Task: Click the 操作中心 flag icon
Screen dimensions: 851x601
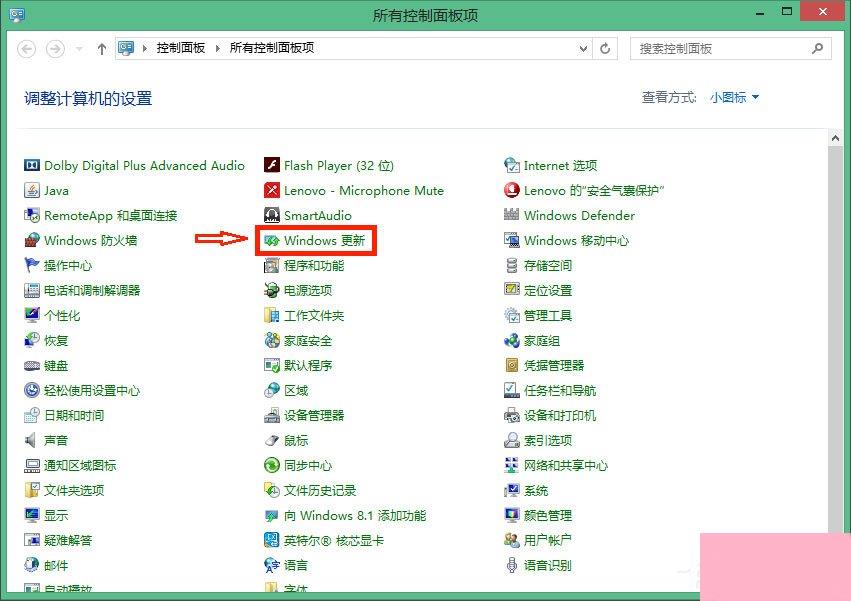Action: 32,265
